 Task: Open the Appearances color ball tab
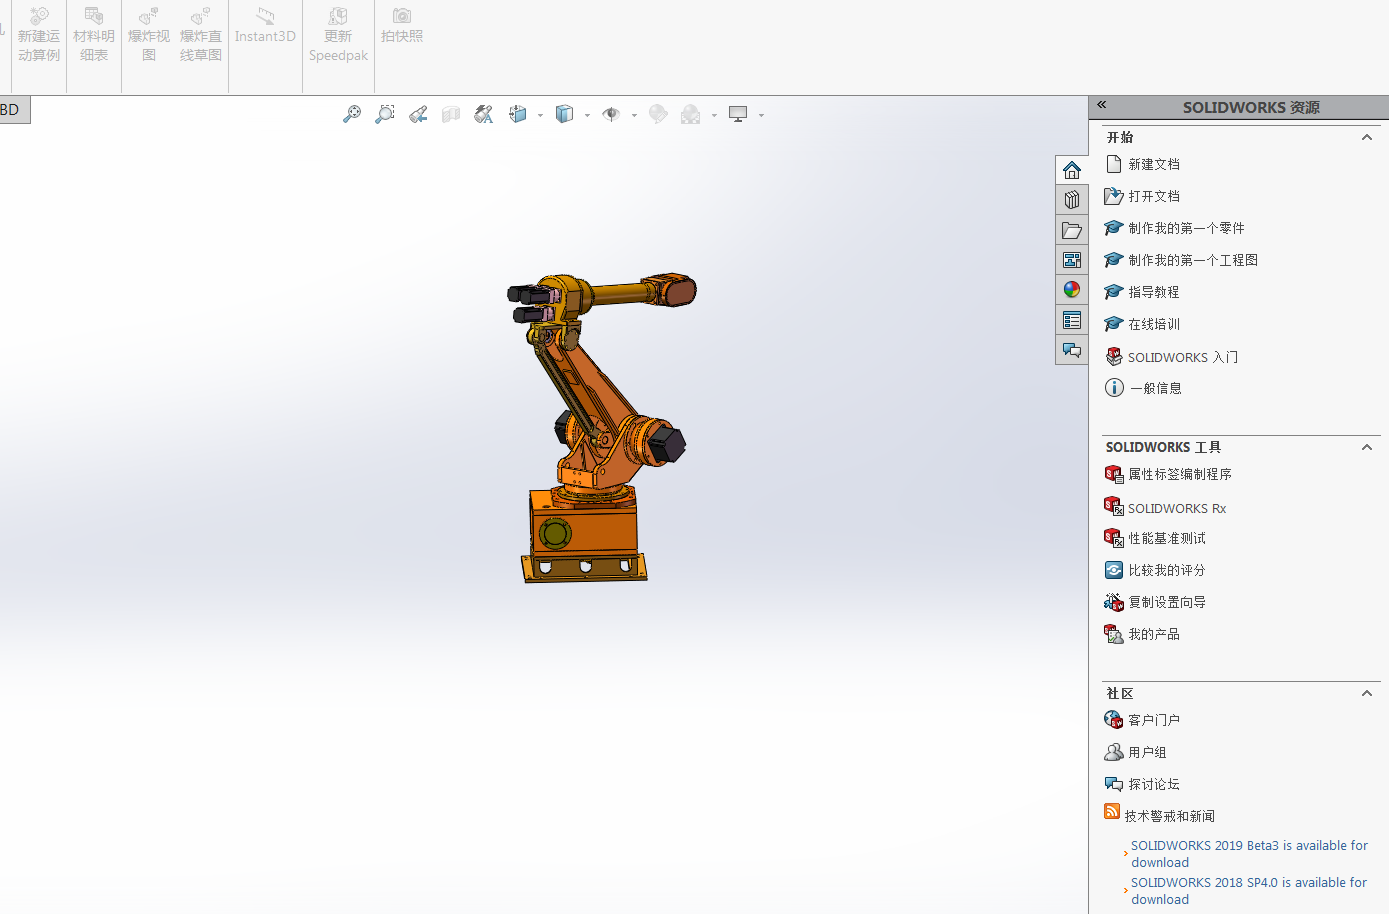[1072, 290]
